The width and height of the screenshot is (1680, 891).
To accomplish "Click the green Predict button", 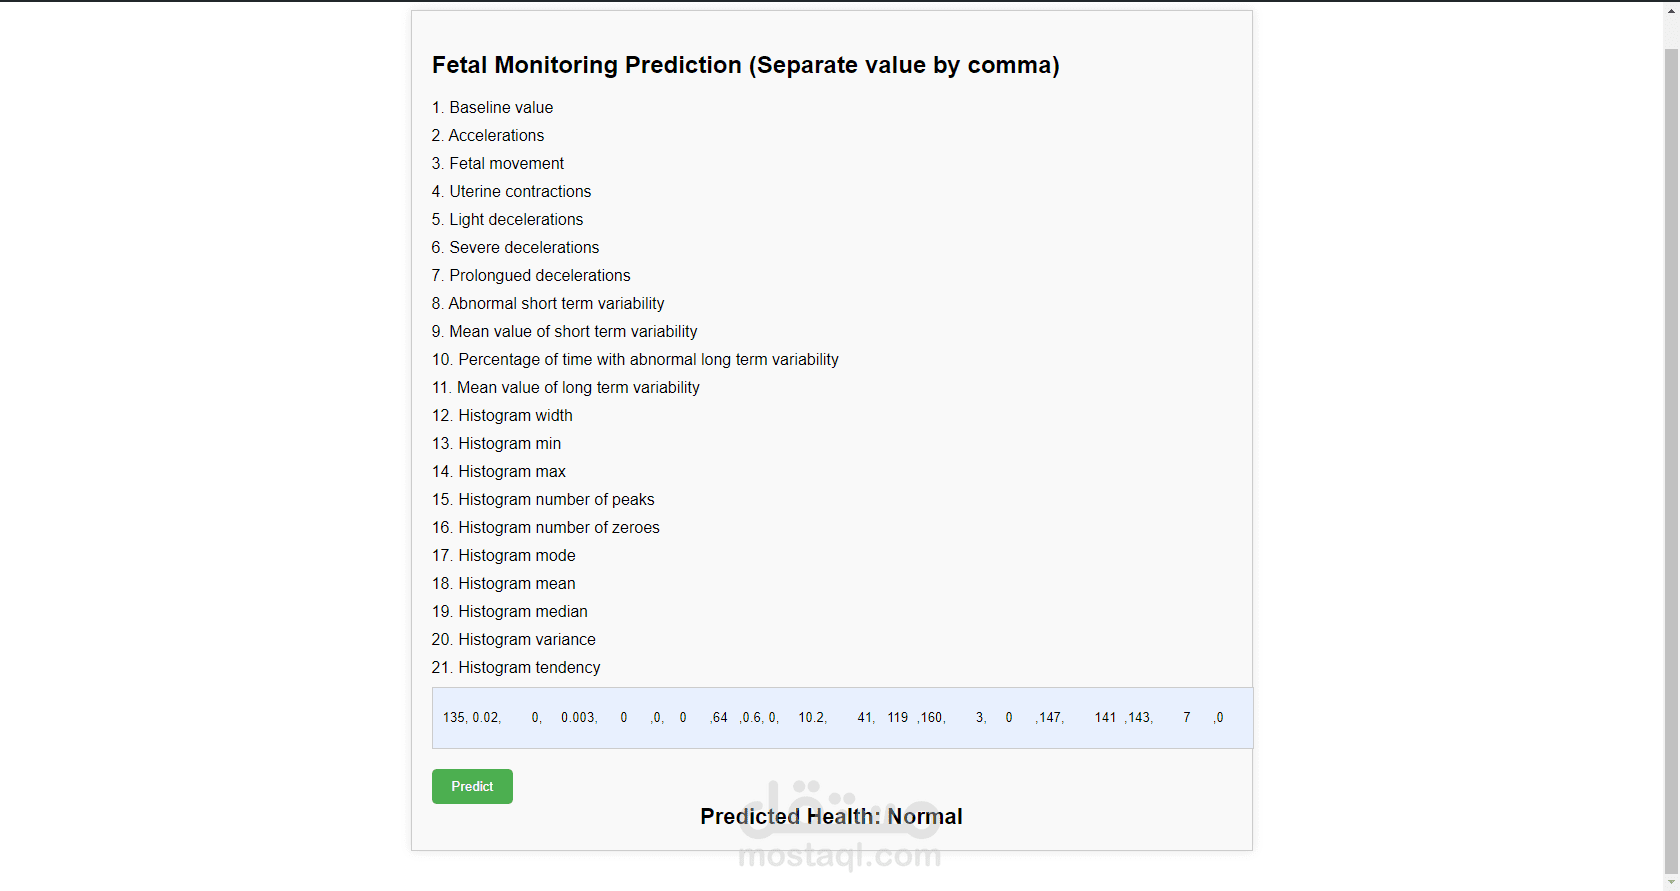I will click(x=472, y=786).
